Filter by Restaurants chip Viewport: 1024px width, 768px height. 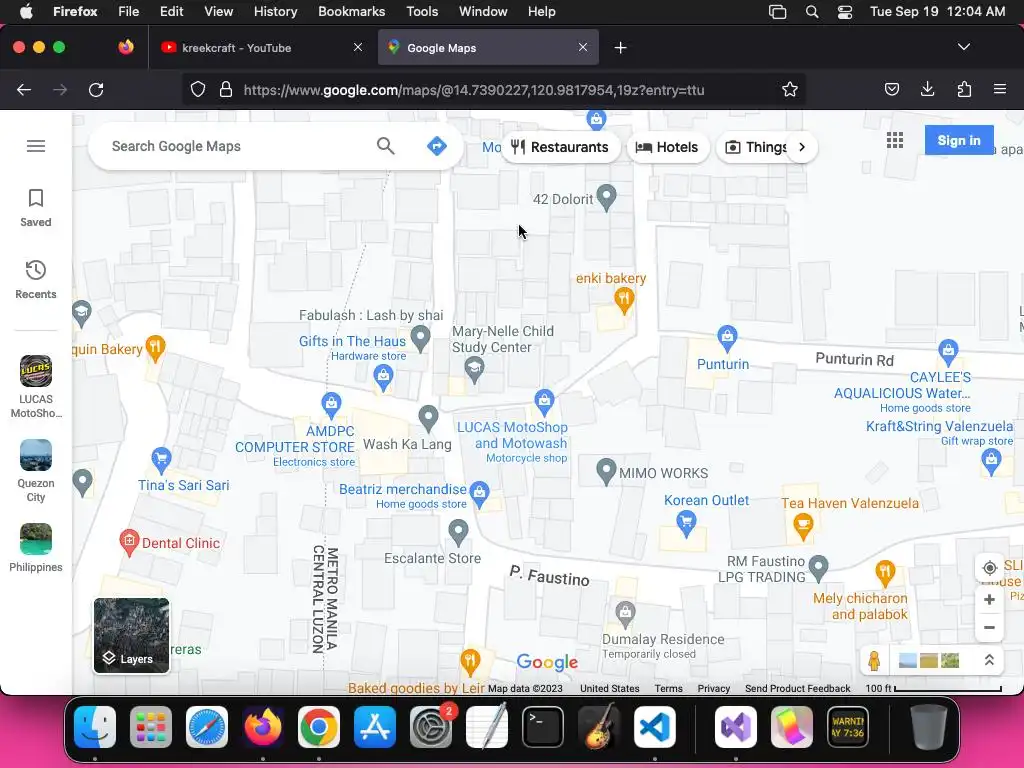(560, 147)
